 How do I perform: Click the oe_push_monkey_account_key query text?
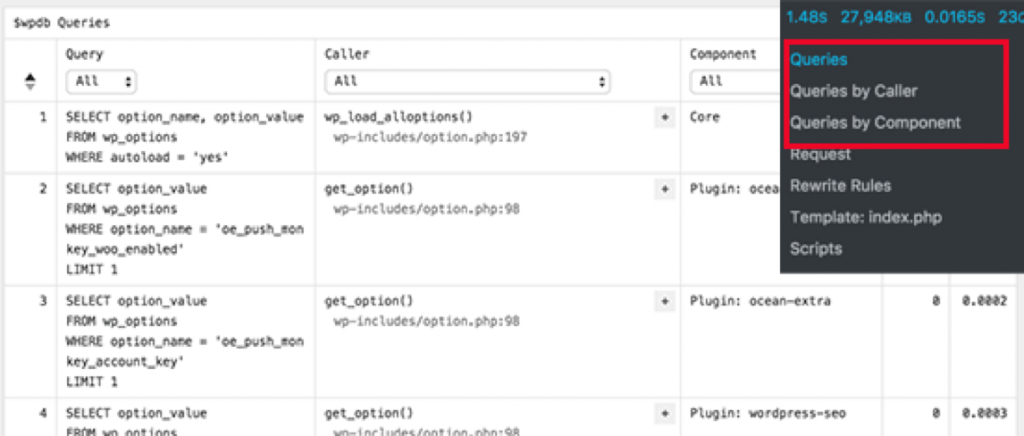click(185, 341)
